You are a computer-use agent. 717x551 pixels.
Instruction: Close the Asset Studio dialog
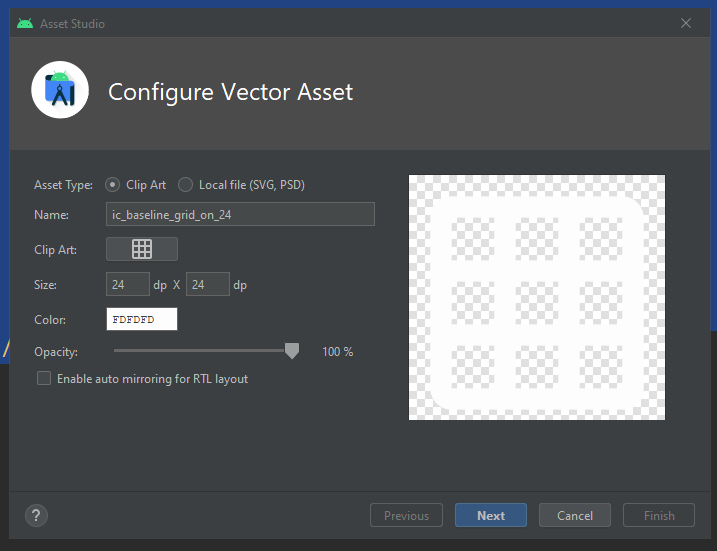pyautogui.click(x=686, y=23)
